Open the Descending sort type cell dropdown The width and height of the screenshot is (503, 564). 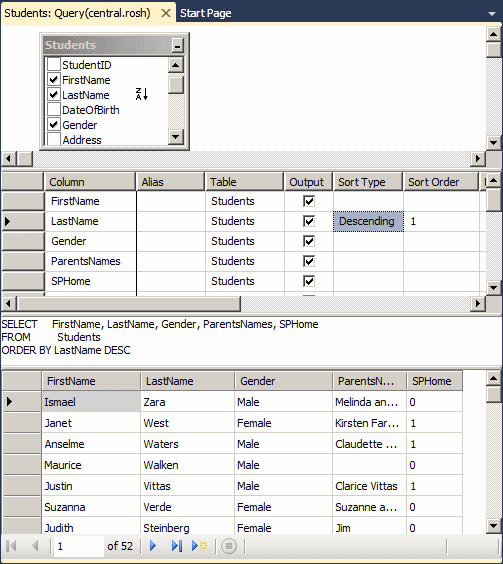368,221
